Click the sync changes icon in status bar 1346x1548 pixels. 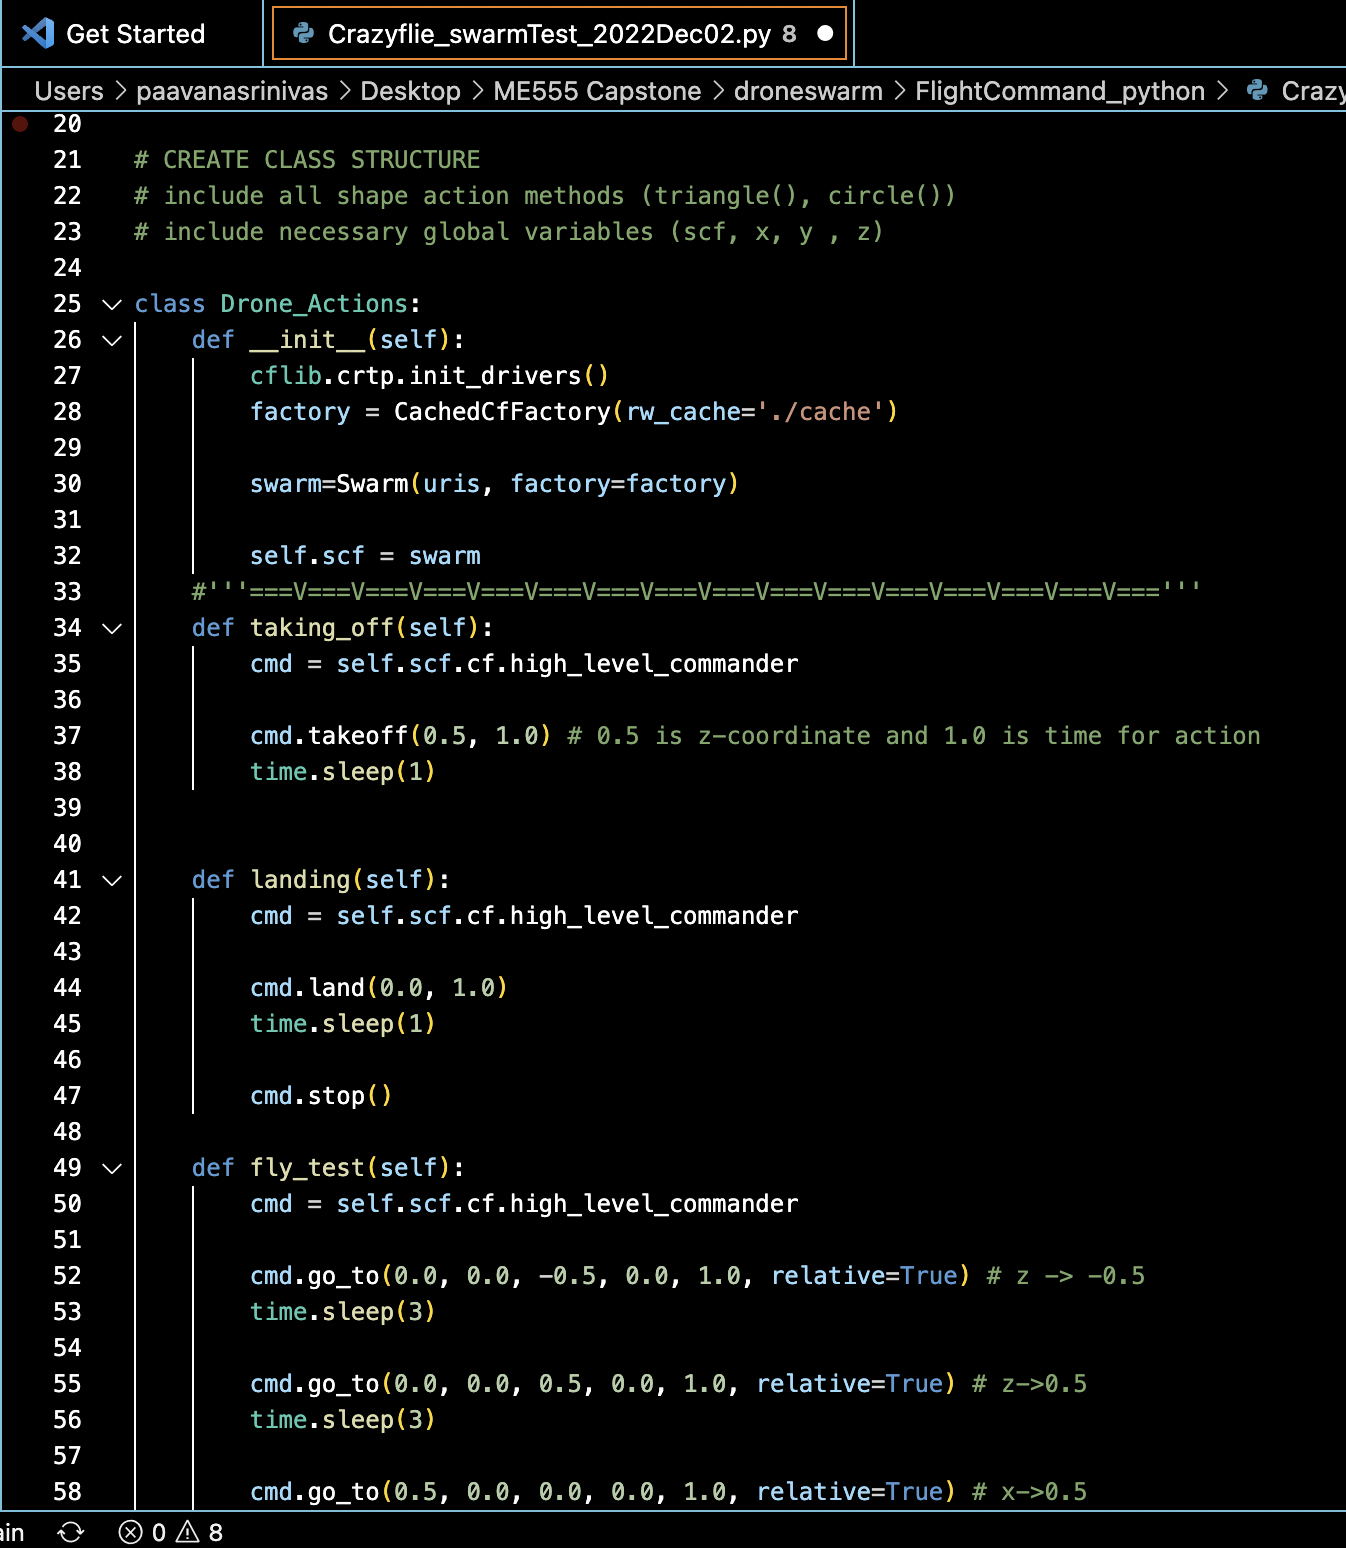[71, 1532]
